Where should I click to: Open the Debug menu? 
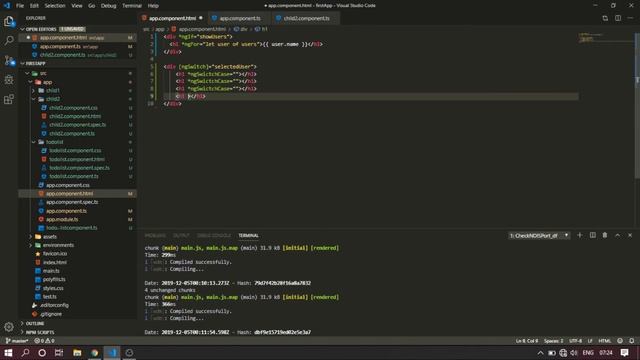pyautogui.click(x=109, y=6)
